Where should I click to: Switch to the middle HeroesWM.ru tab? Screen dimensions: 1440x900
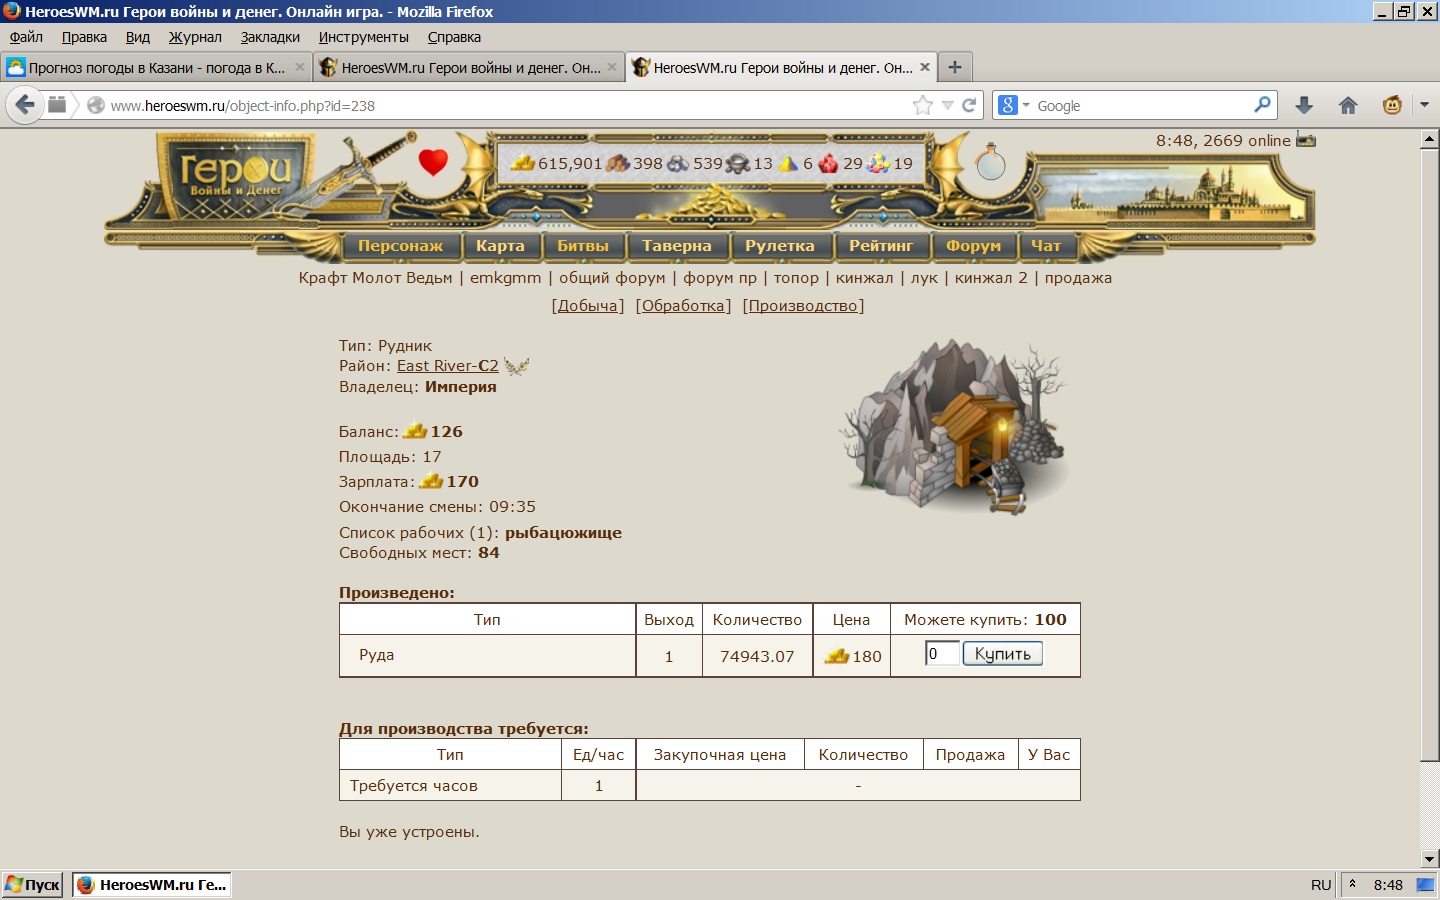tap(468, 67)
